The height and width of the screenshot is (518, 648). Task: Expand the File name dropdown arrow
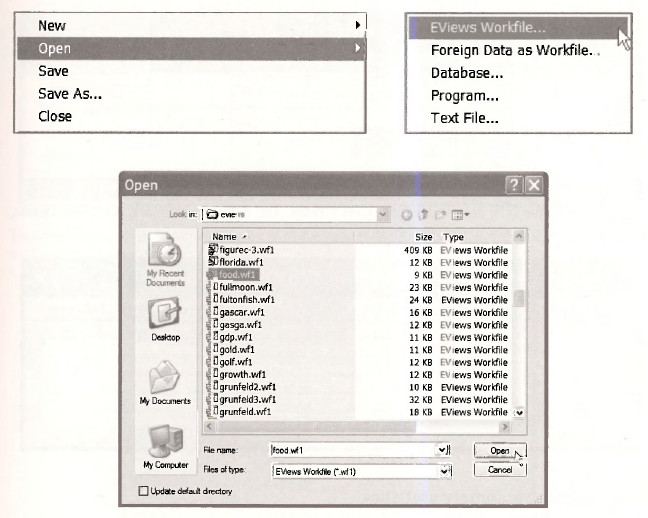[443, 450]
